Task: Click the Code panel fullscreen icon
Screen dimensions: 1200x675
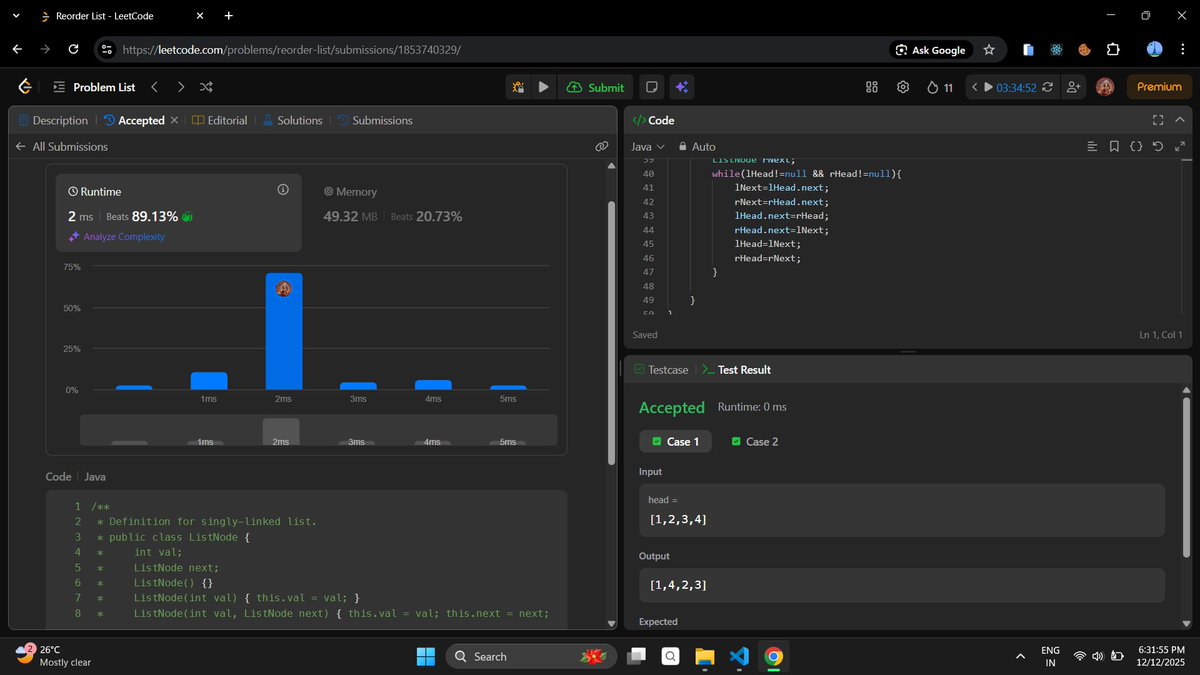Action: (1158, 120)
